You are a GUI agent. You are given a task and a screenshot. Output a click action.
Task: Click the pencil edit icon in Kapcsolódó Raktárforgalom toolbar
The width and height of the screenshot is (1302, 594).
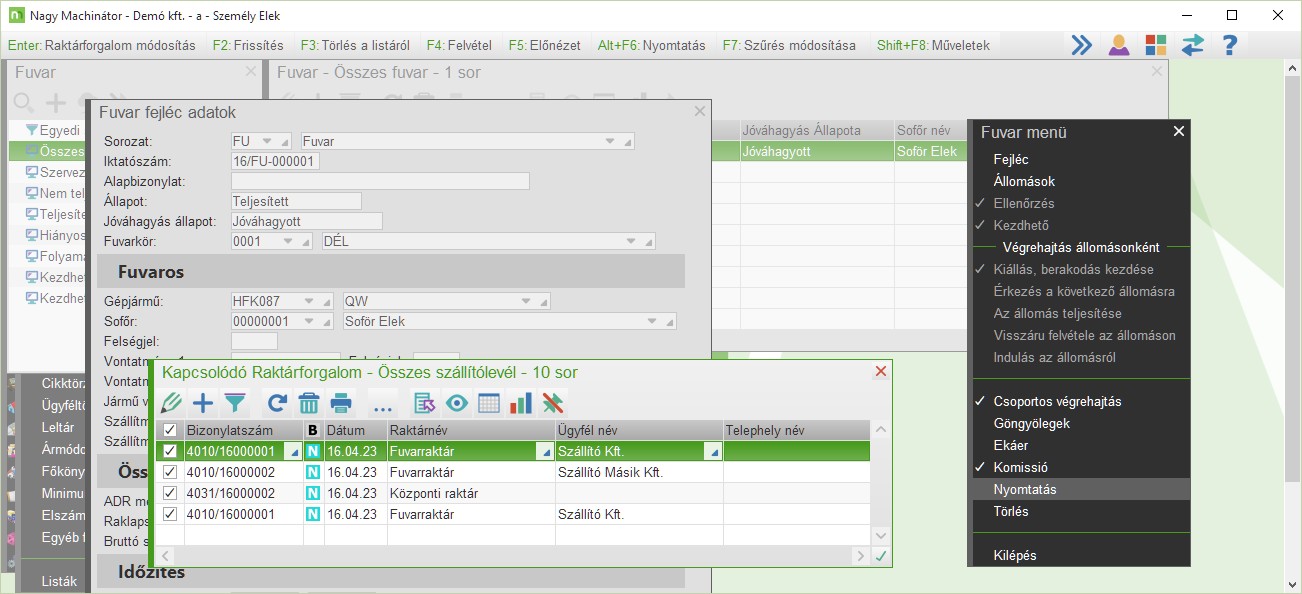click(x=171, y=403)
